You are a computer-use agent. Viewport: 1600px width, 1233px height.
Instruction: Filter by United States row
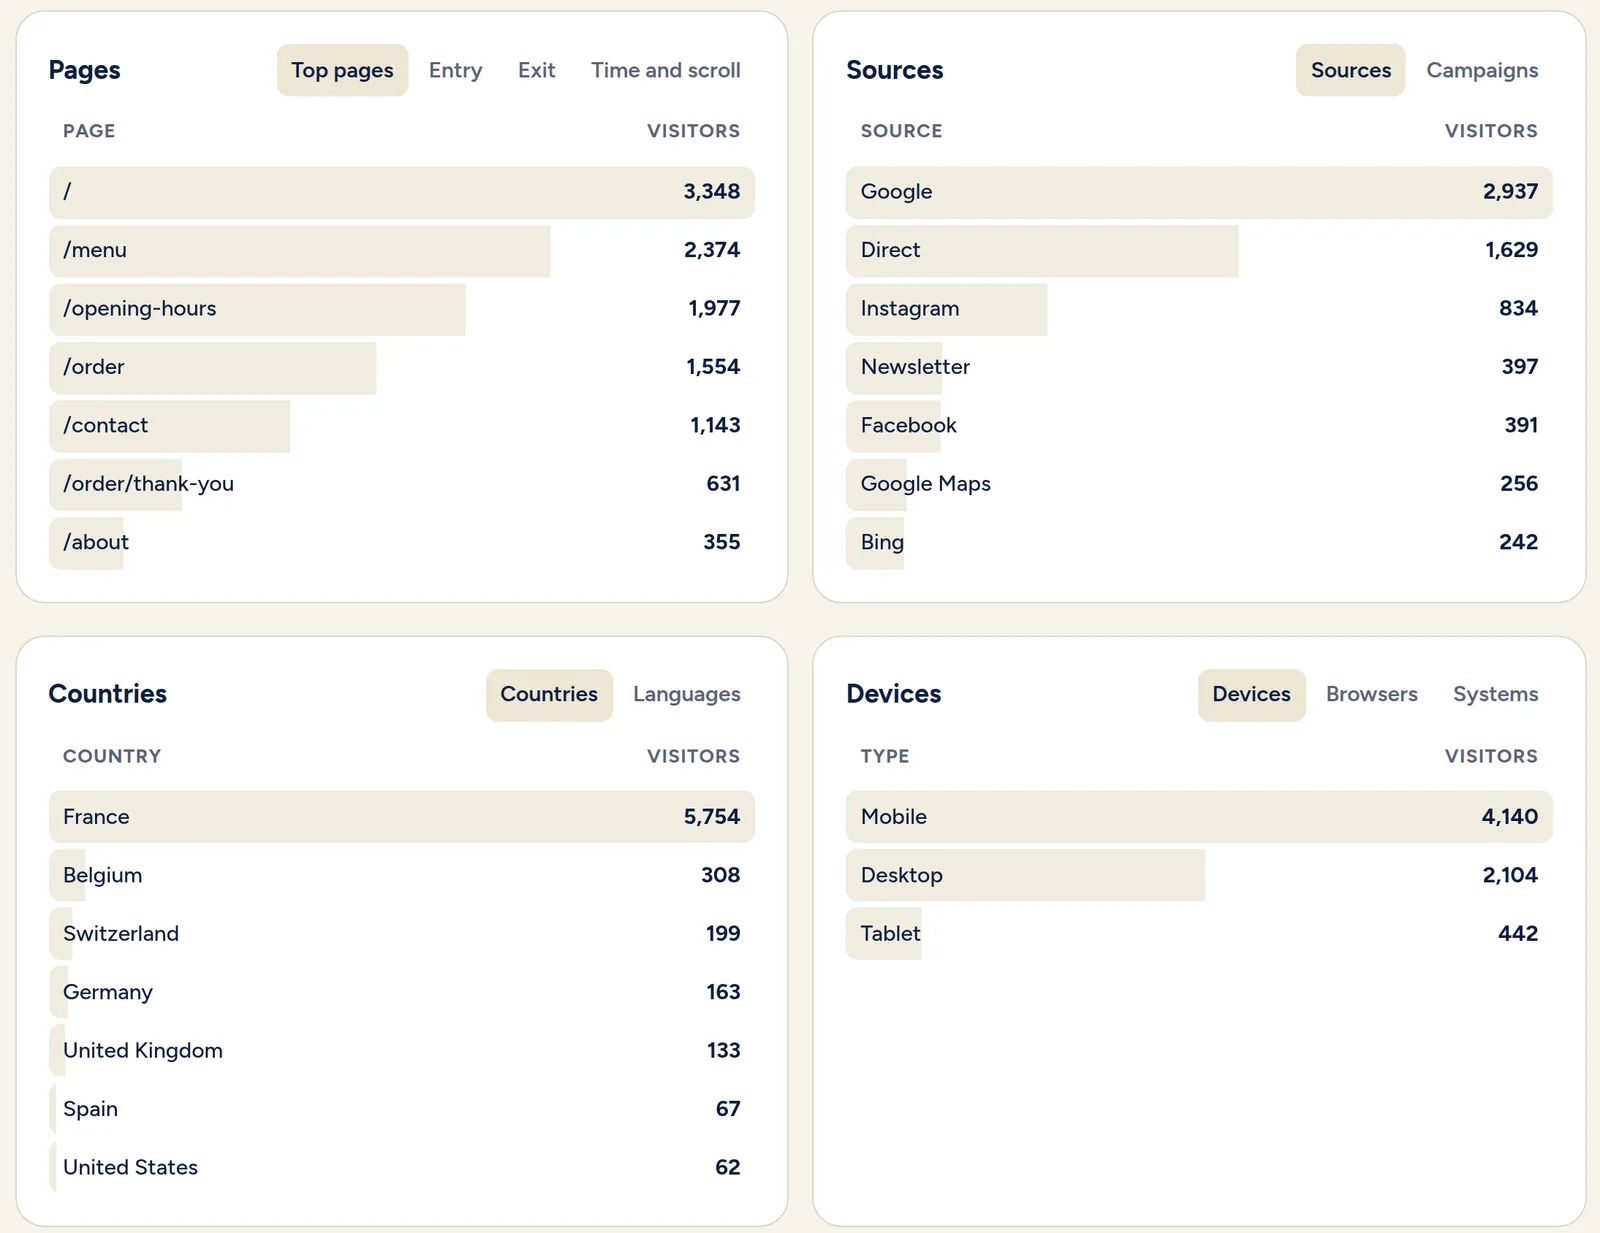401,1168
